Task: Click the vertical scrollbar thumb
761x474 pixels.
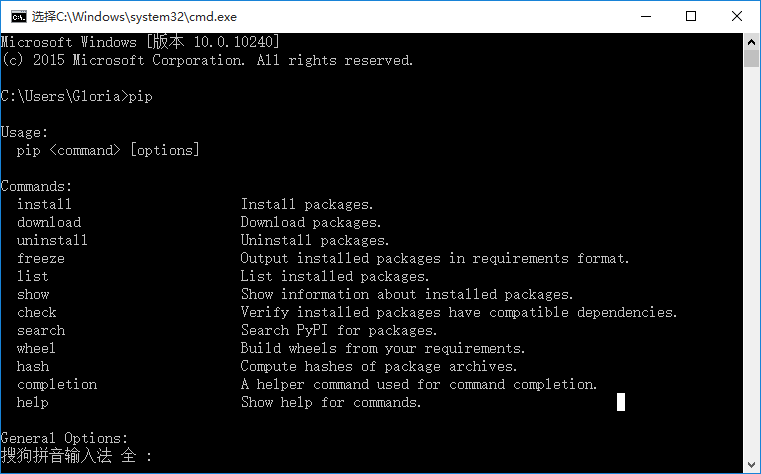Action: point(751,59)
